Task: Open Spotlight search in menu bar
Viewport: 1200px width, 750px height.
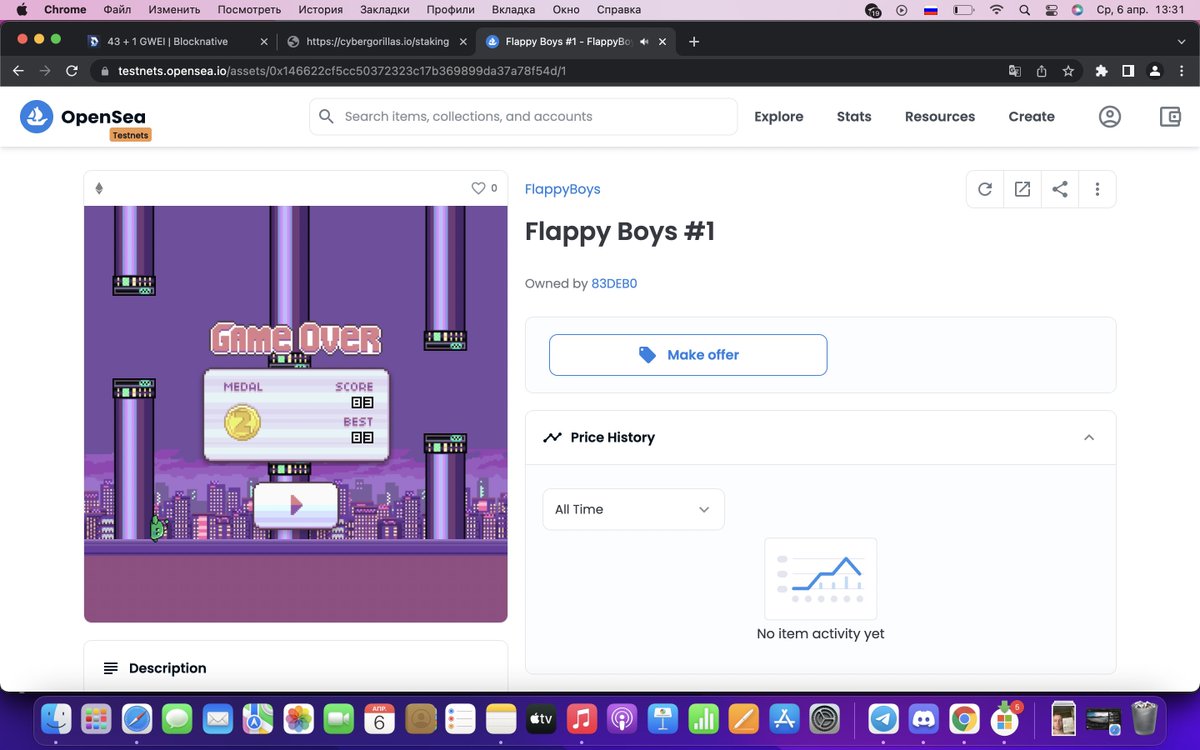Action: click(1024, 10)
